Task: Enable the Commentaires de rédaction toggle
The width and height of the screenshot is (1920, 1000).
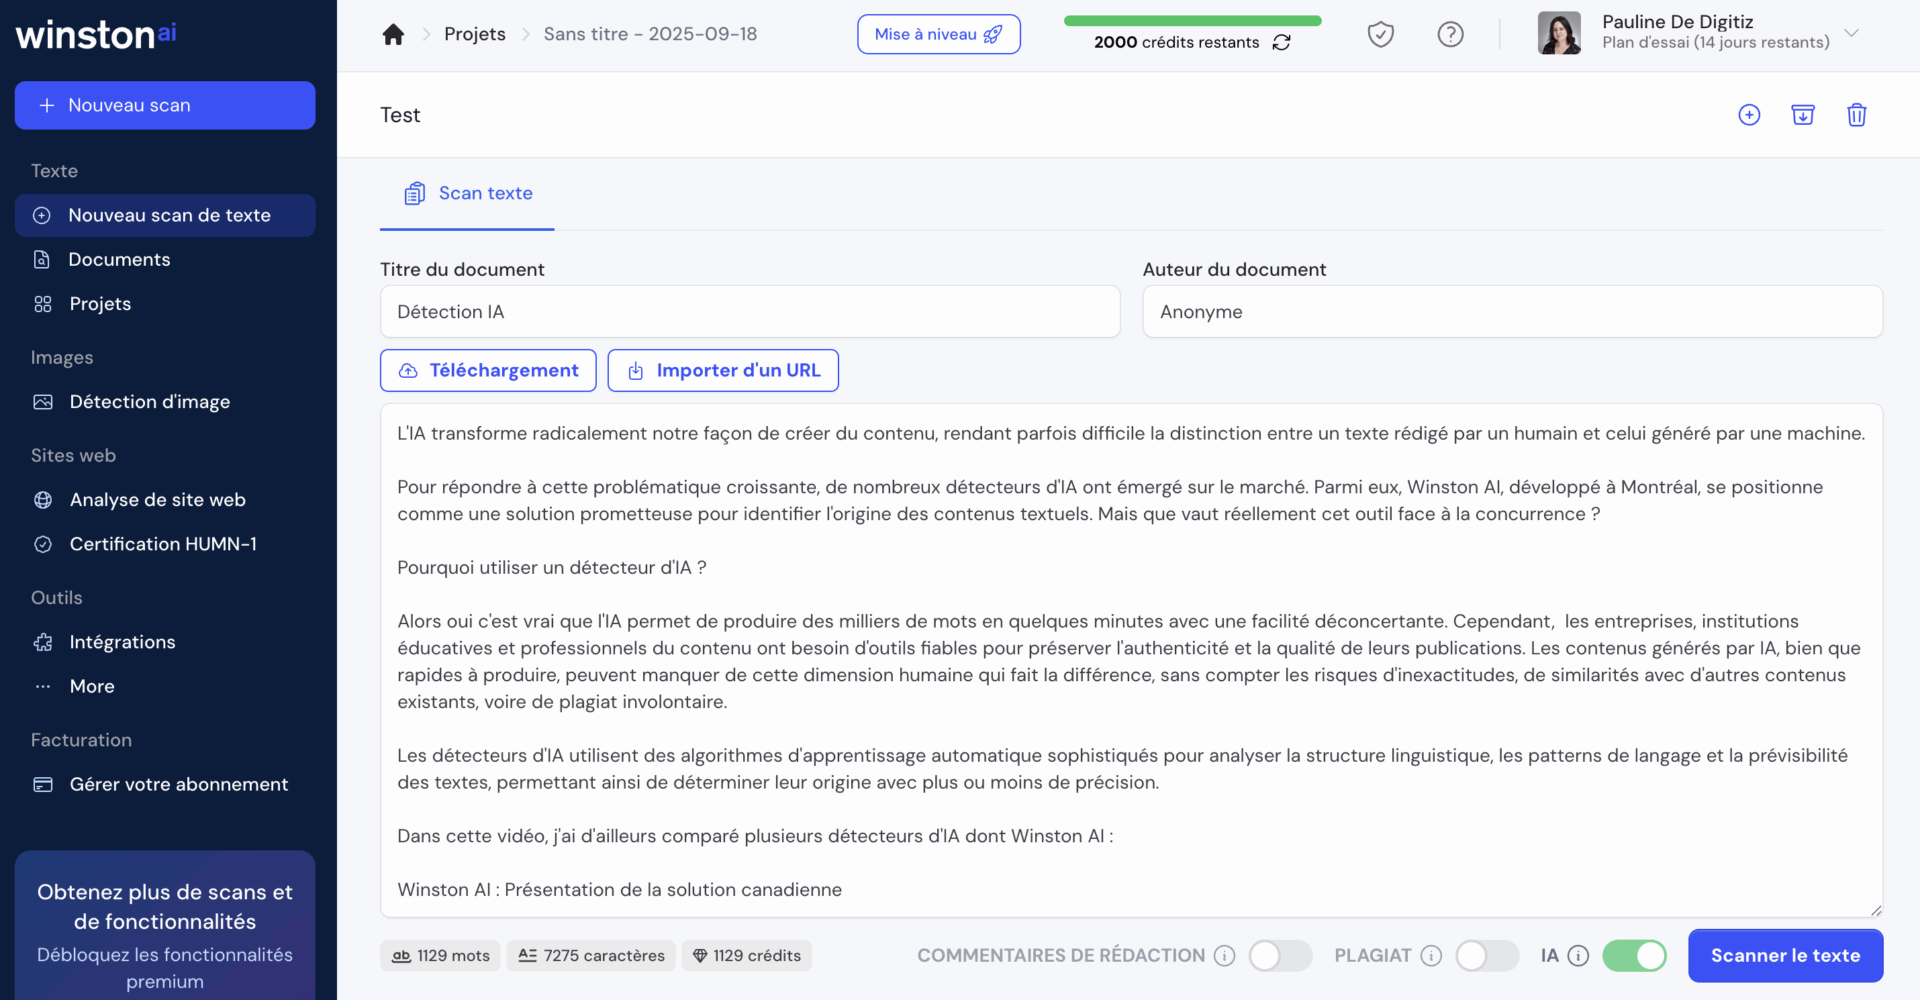Action: (1280, 956)
